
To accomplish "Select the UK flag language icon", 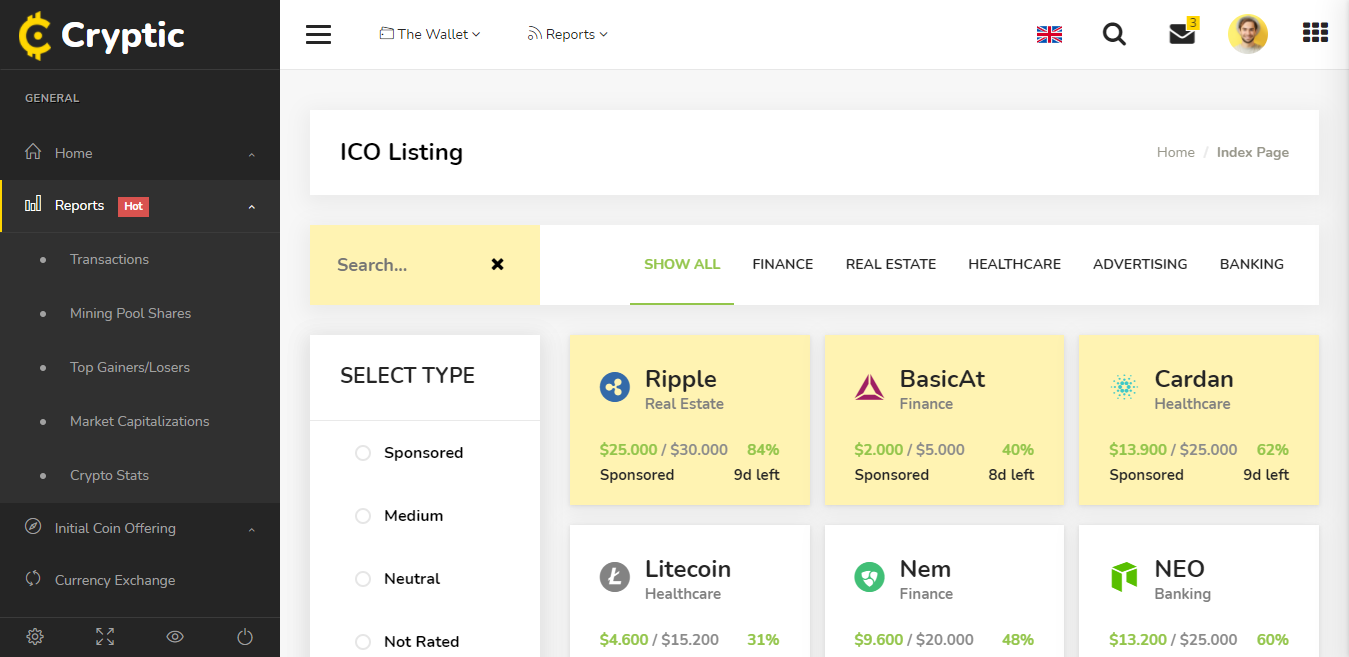I will [x=1049, y=35].
